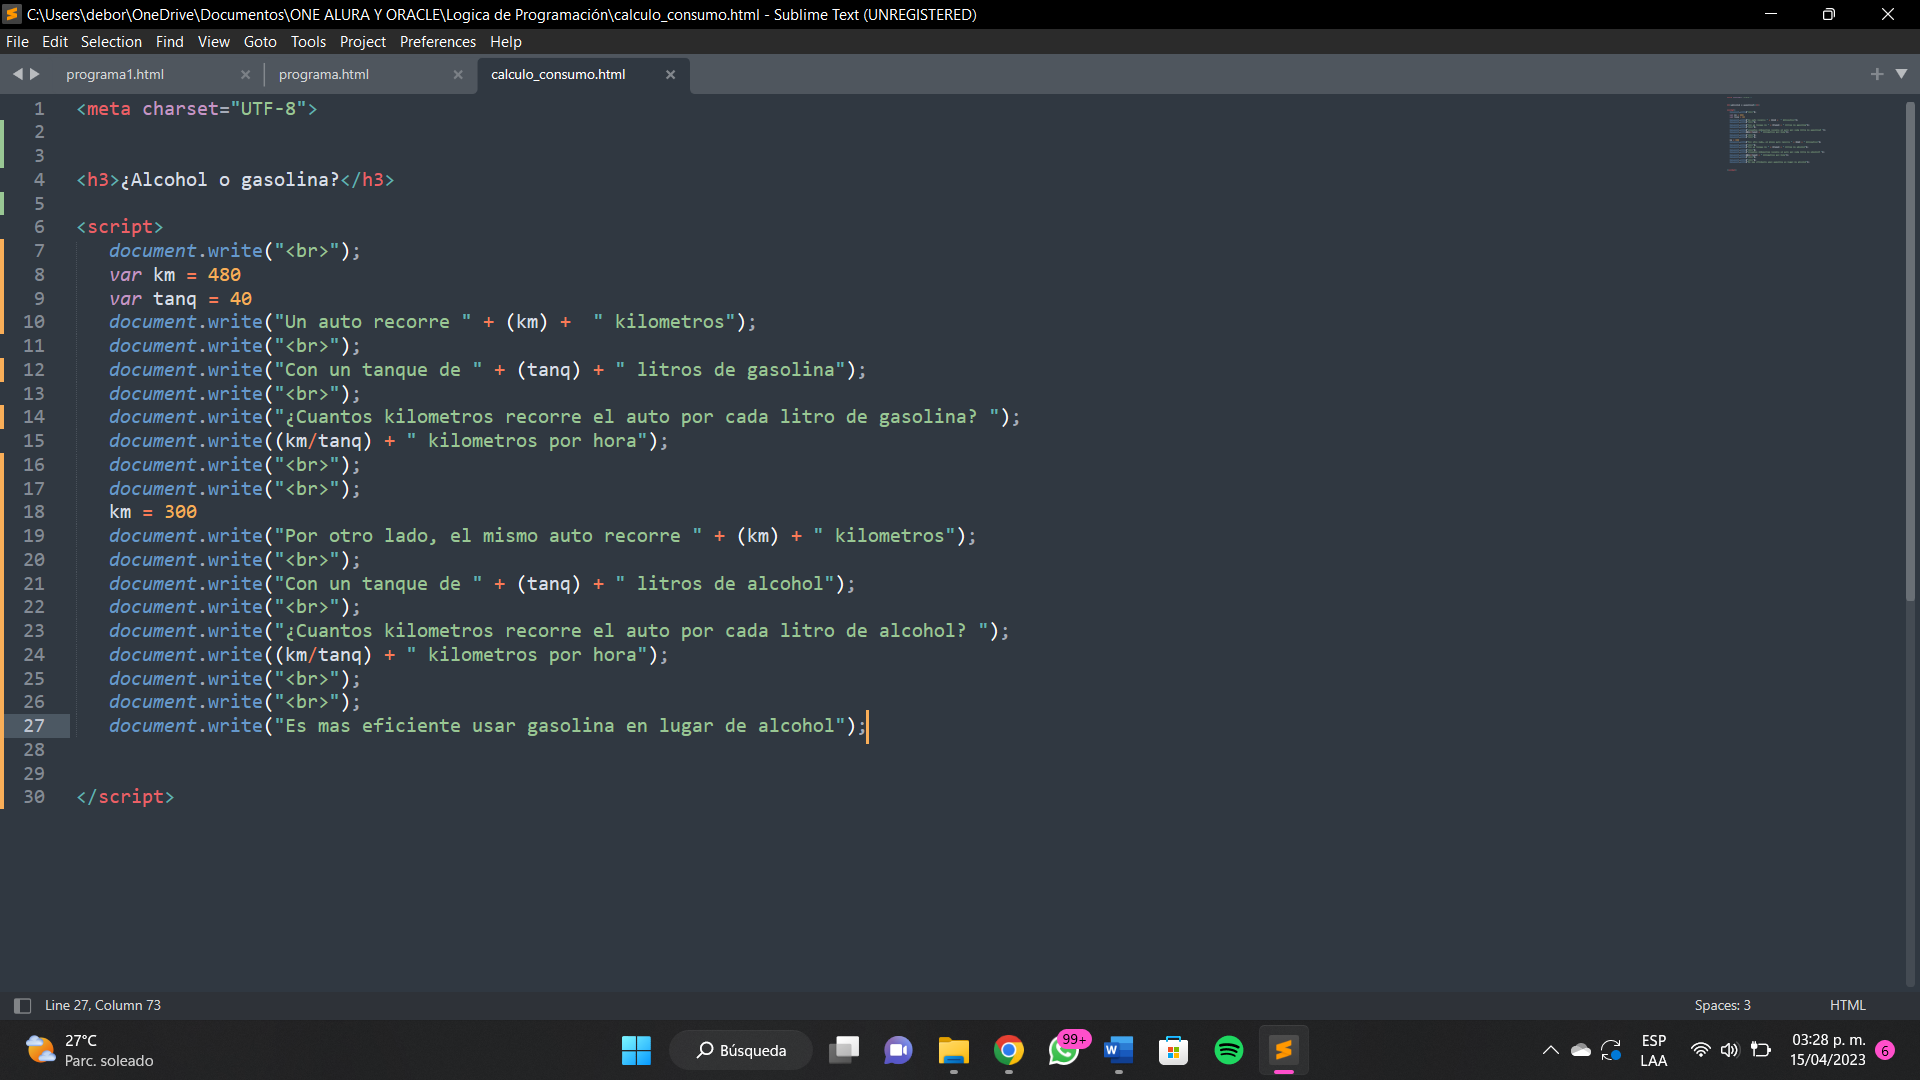The image size is (1920, 1080).
Task: Open the clock showing 03:28 p. m.
Action: (1827, 1050)
